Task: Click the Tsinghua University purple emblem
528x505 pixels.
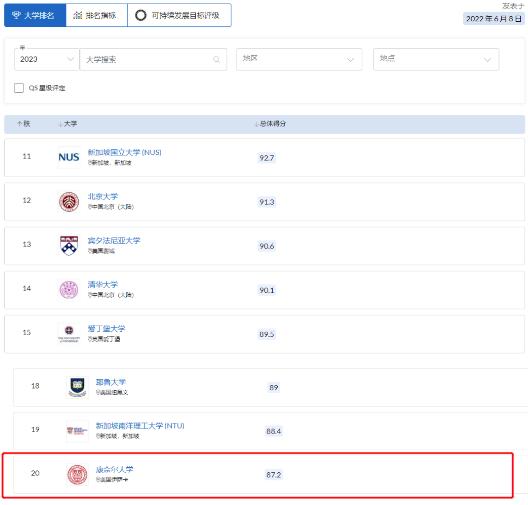Action: [x=69, y=290]
